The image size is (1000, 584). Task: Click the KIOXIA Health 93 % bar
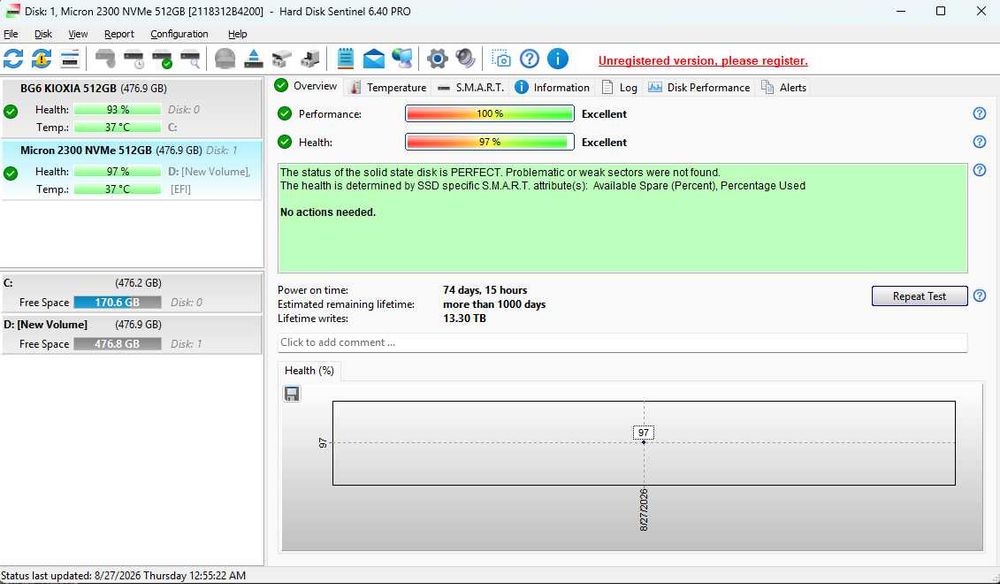117,110
